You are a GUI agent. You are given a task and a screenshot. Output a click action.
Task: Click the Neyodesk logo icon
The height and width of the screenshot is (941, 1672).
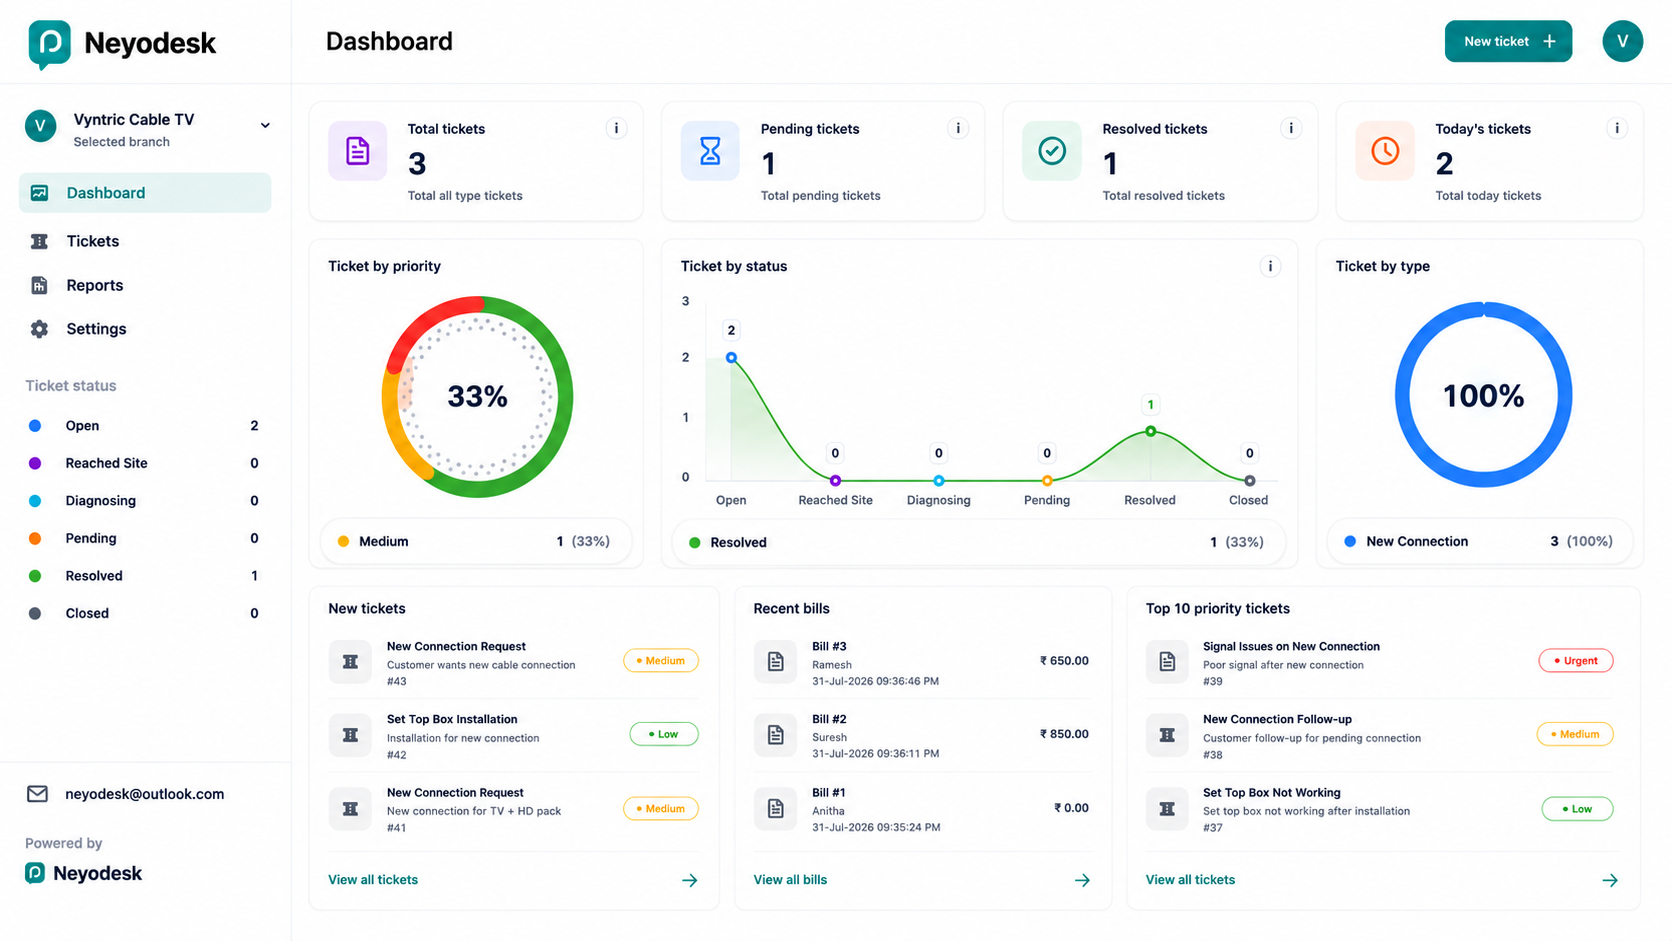(x=49, y=44)
